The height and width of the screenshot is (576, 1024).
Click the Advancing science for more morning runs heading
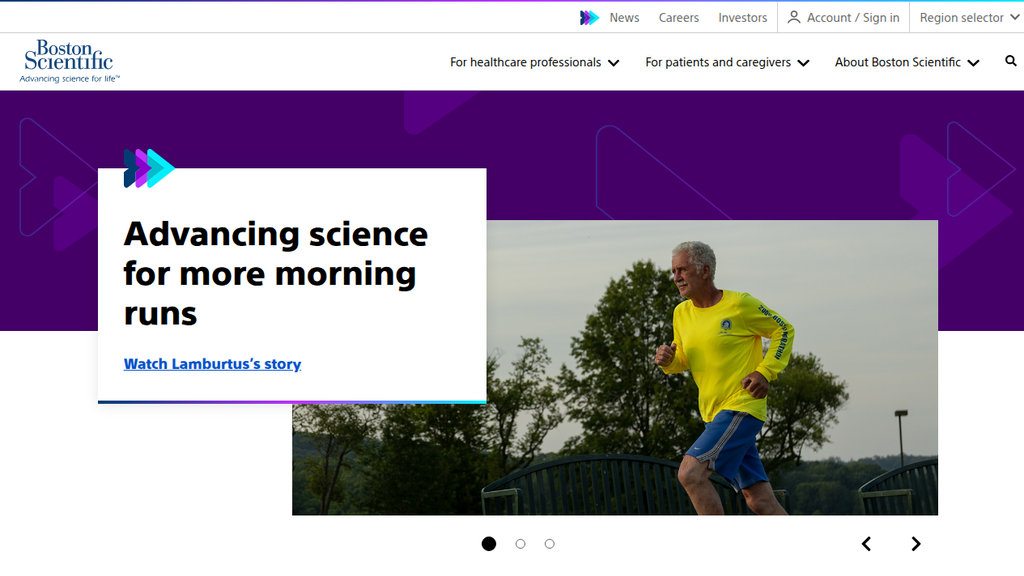[276, 274]
